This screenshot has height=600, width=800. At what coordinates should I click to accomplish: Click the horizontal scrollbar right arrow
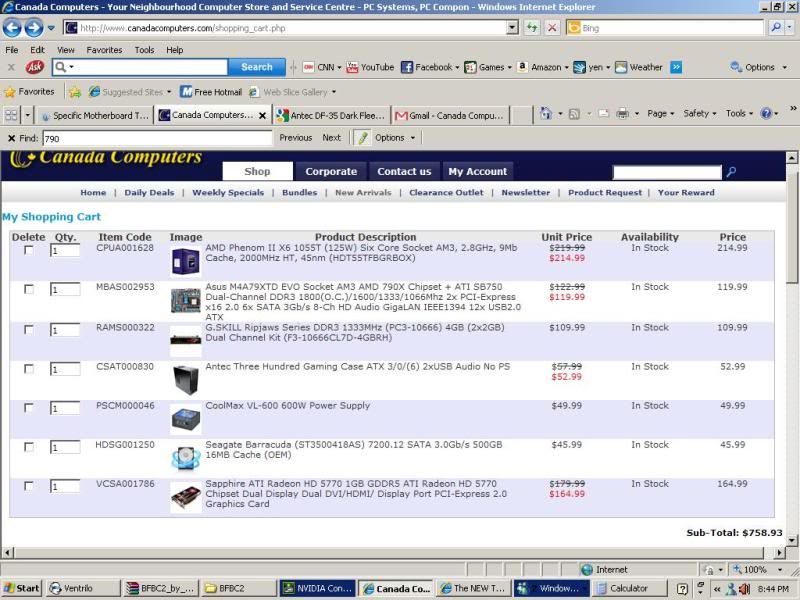780,553
